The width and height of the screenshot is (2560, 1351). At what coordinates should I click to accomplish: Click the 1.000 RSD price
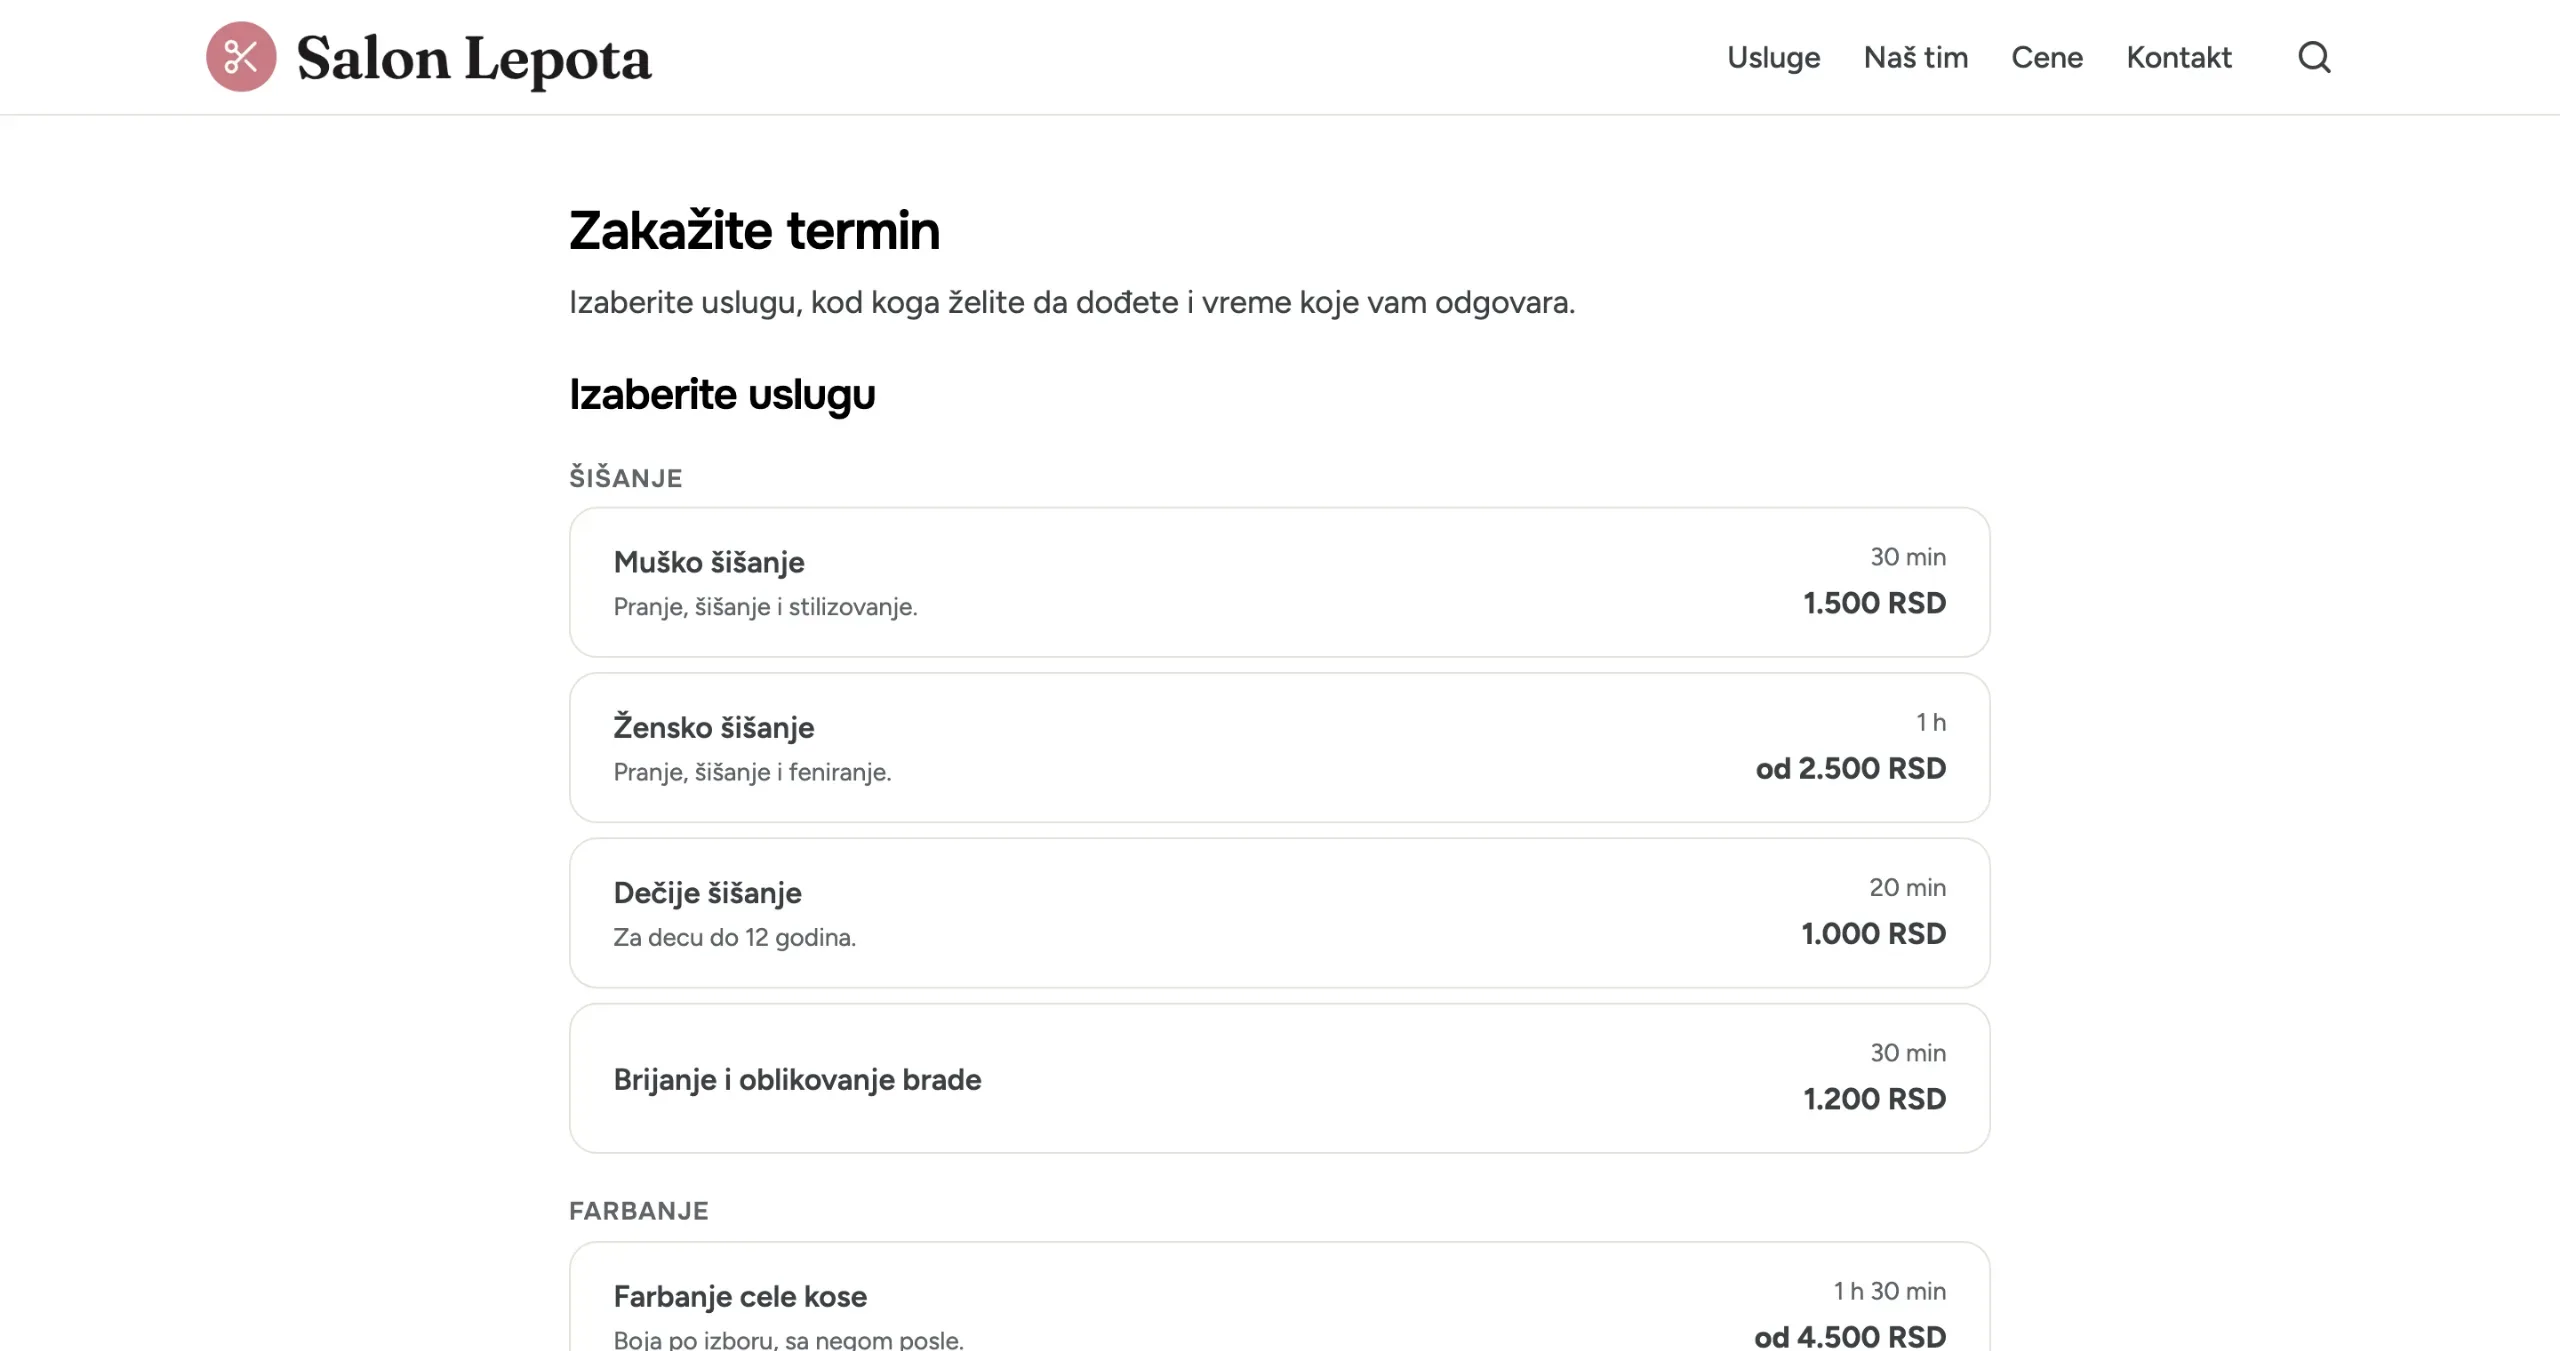coord(1873,933)
